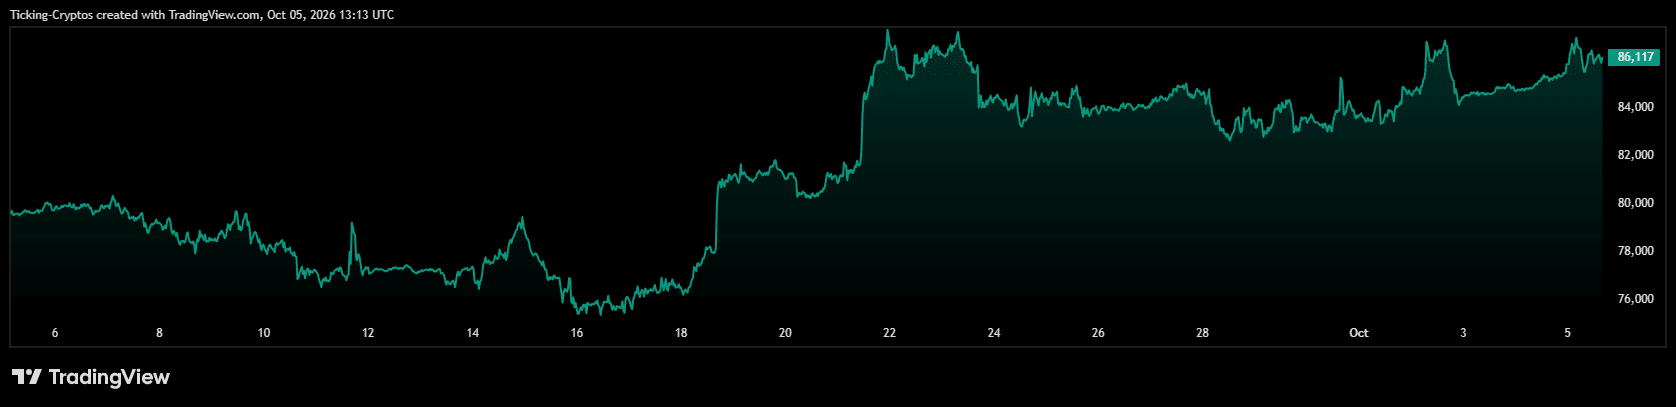
Task: Click the 76,000 price axis label
Action: (1636, 299)
